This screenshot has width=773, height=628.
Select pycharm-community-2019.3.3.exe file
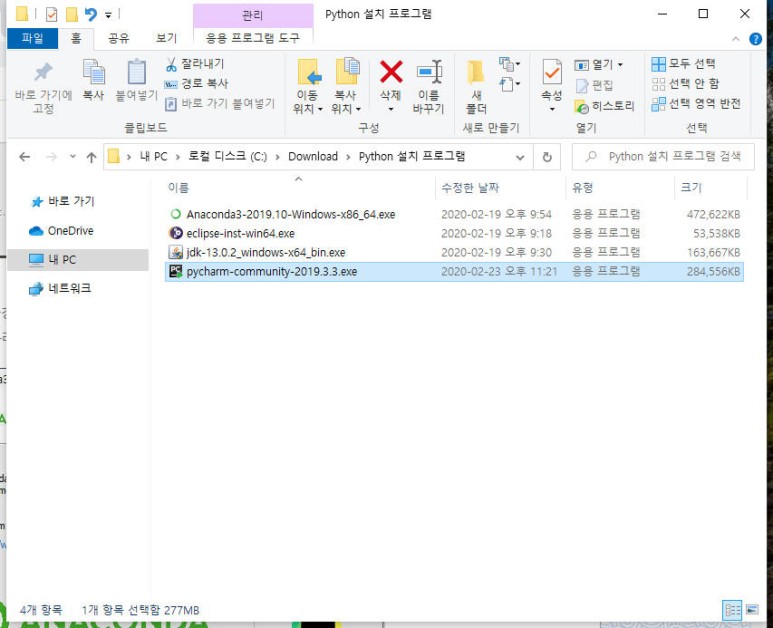pos(454,272)
